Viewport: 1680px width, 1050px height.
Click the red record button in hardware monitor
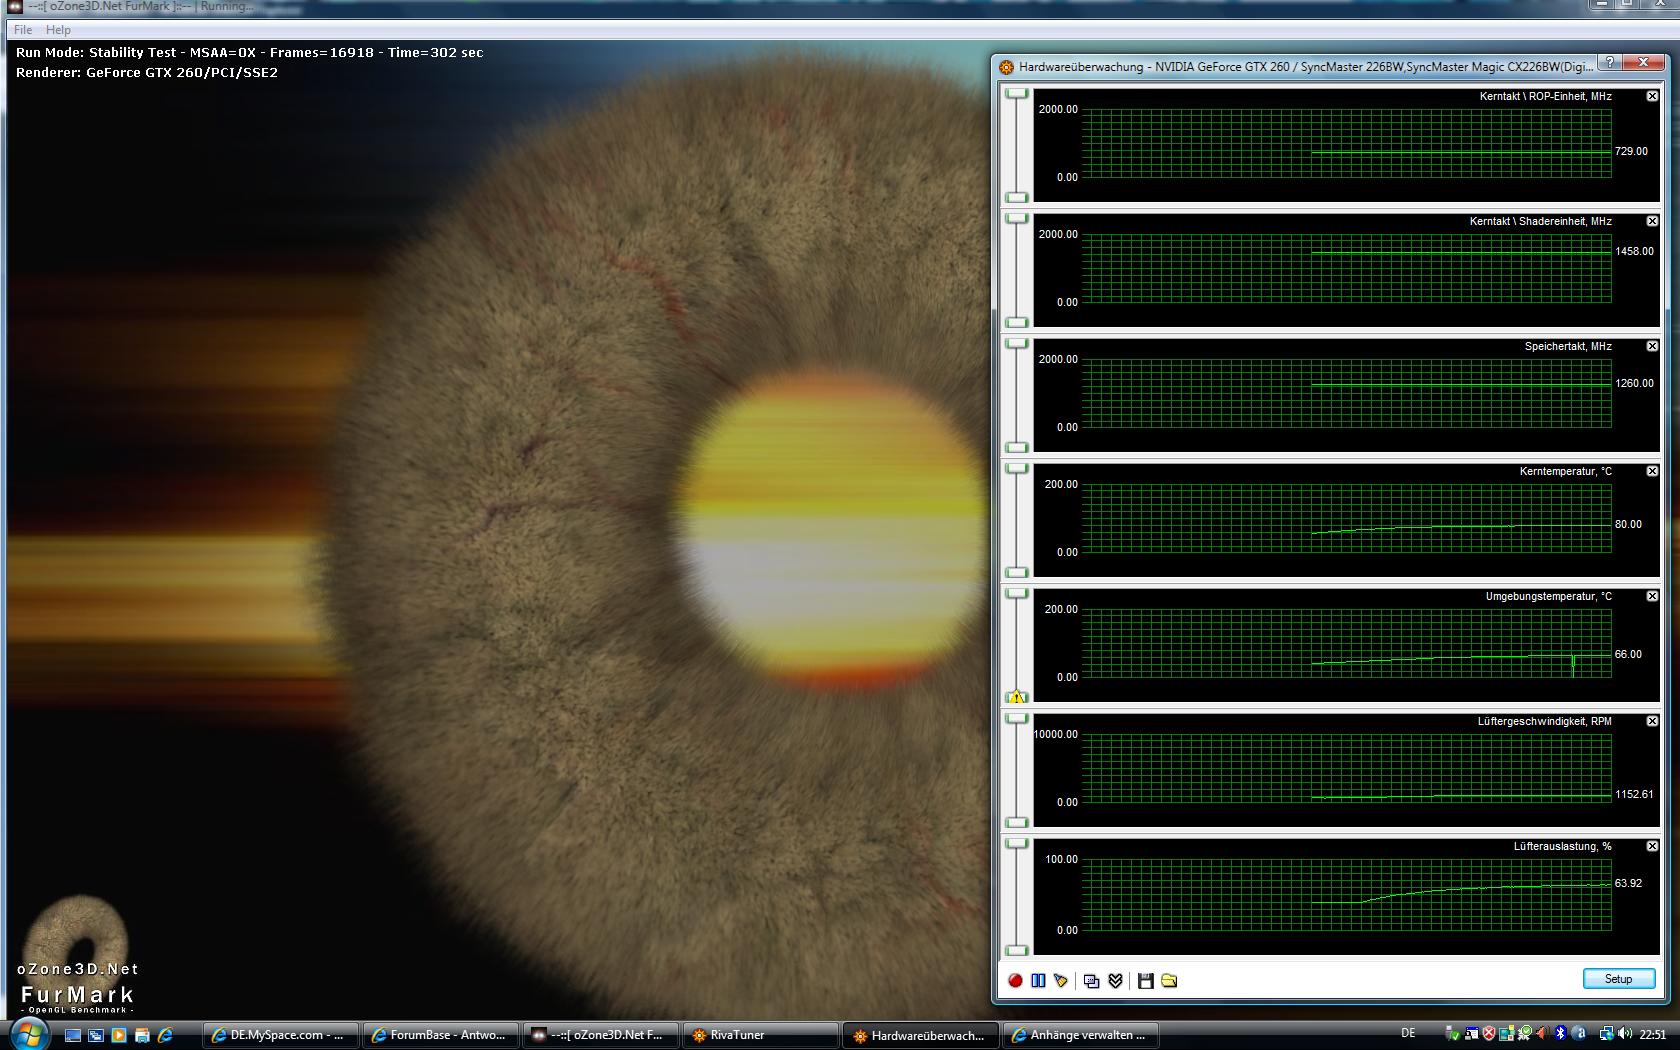[x=1015, y=981]
